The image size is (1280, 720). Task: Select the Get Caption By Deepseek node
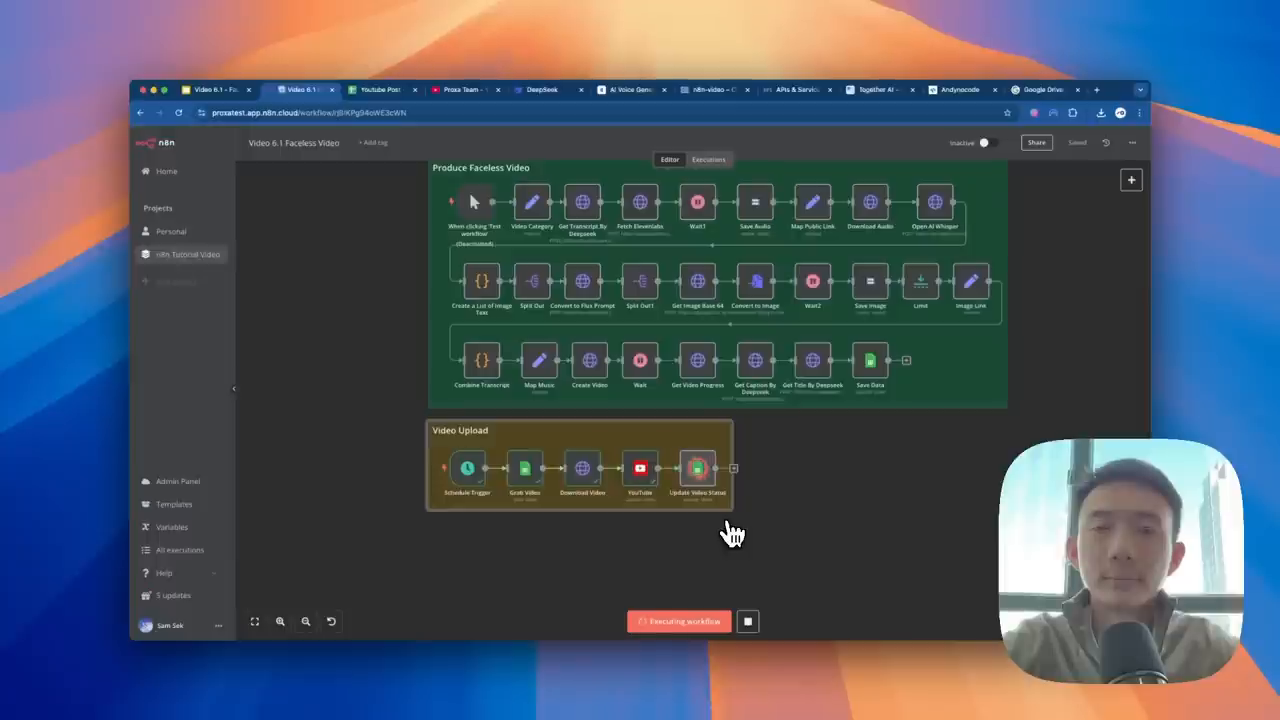click(x=755, y=360)
